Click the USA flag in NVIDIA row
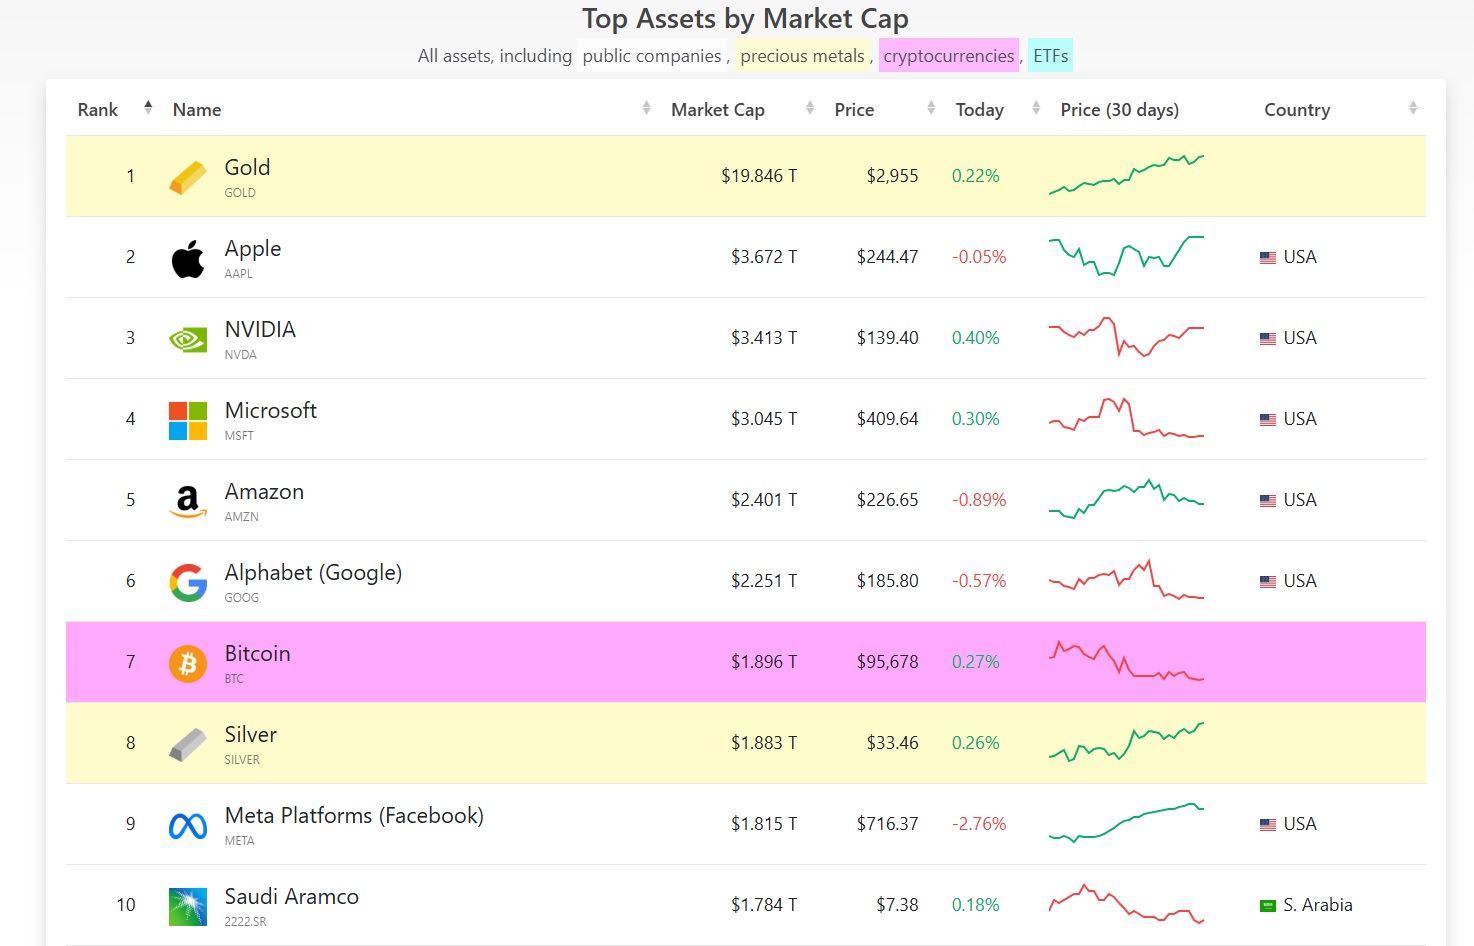 [1268, 339]
